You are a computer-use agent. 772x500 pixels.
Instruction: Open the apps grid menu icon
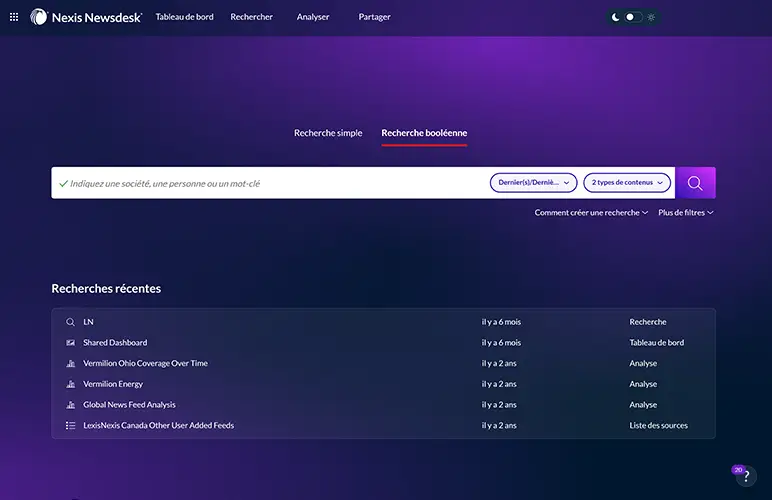[14, 17]
